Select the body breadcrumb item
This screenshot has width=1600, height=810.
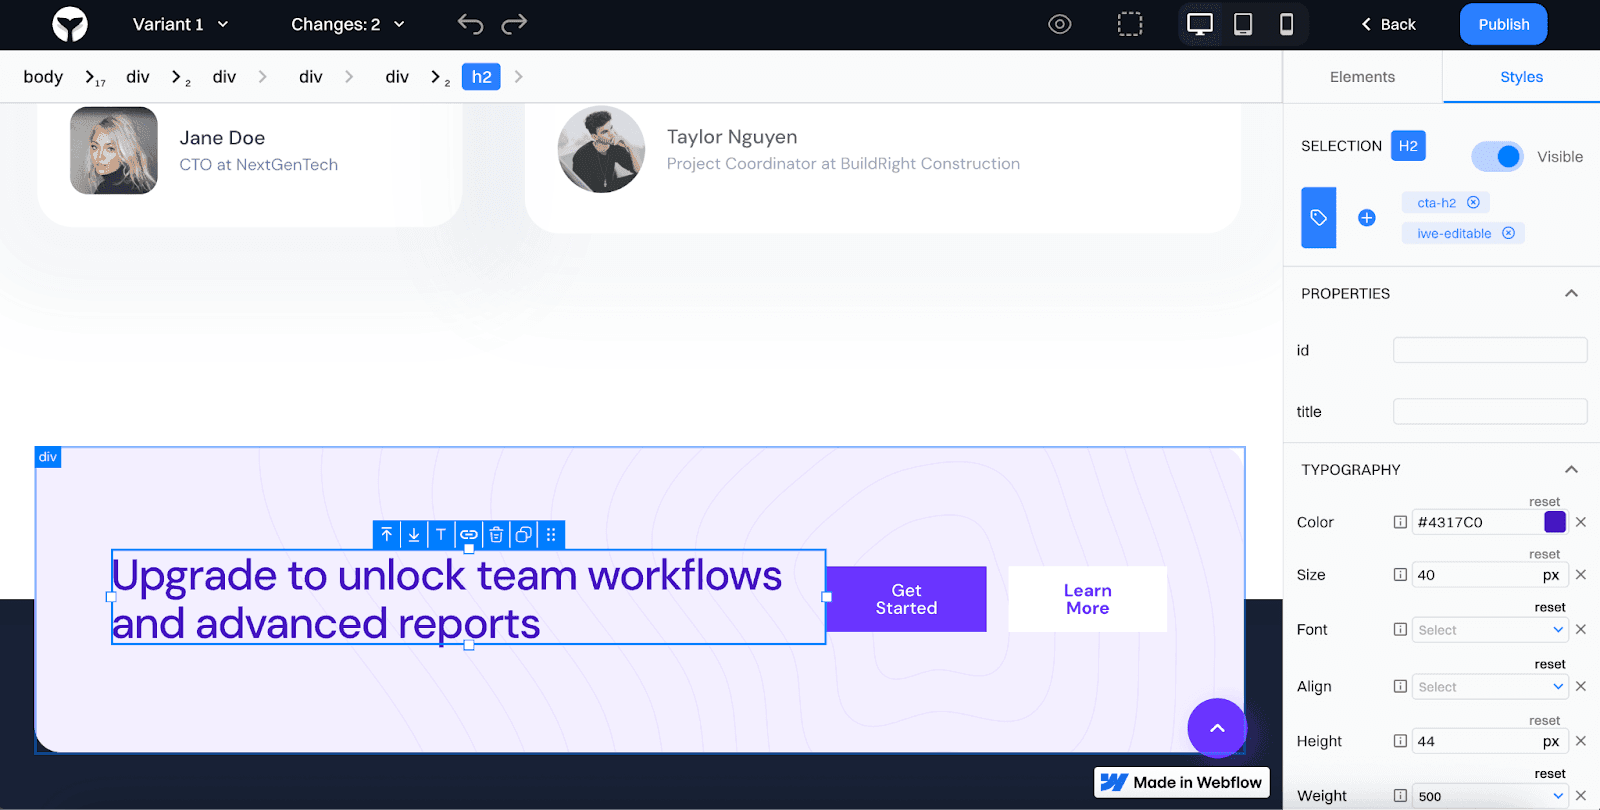point(43,77)
